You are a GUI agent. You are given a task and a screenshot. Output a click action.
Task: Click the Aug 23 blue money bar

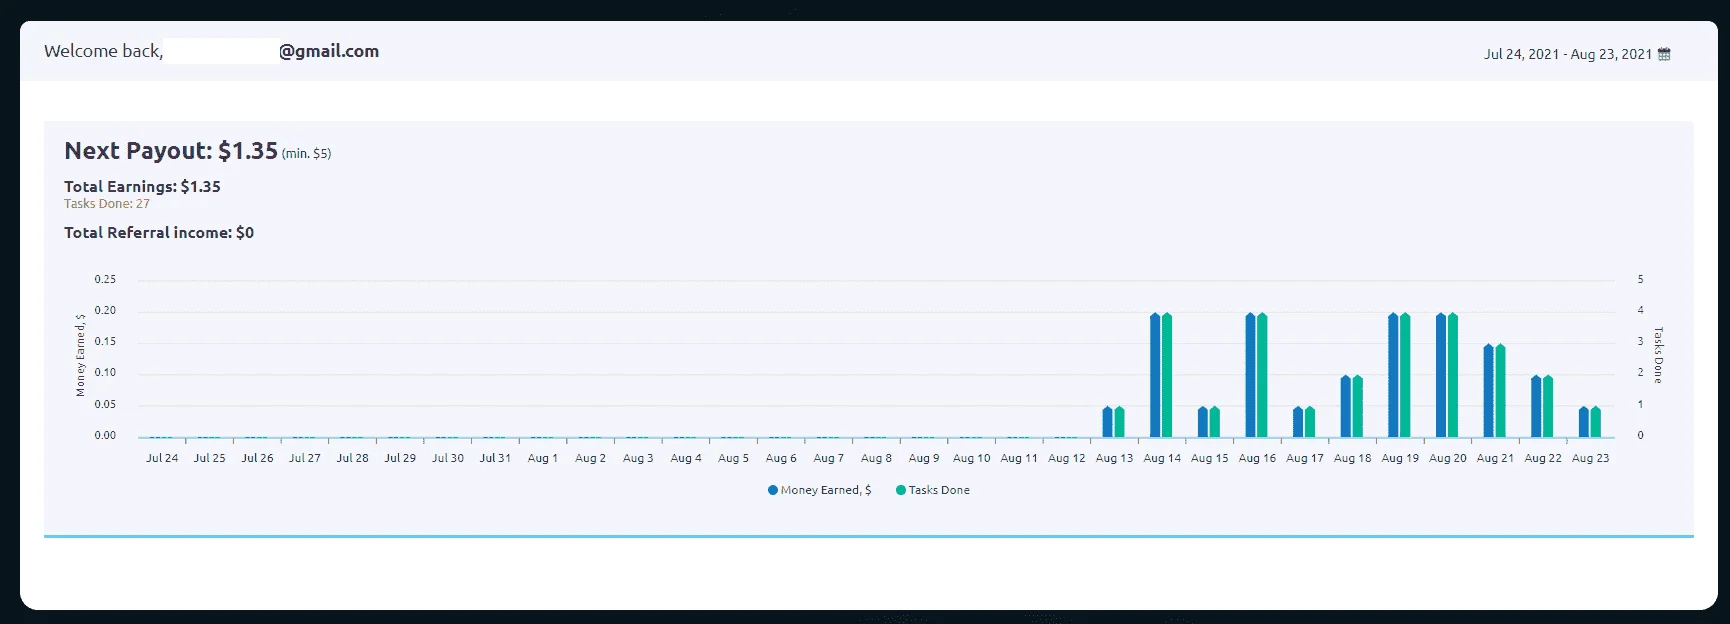[1584, 422]
